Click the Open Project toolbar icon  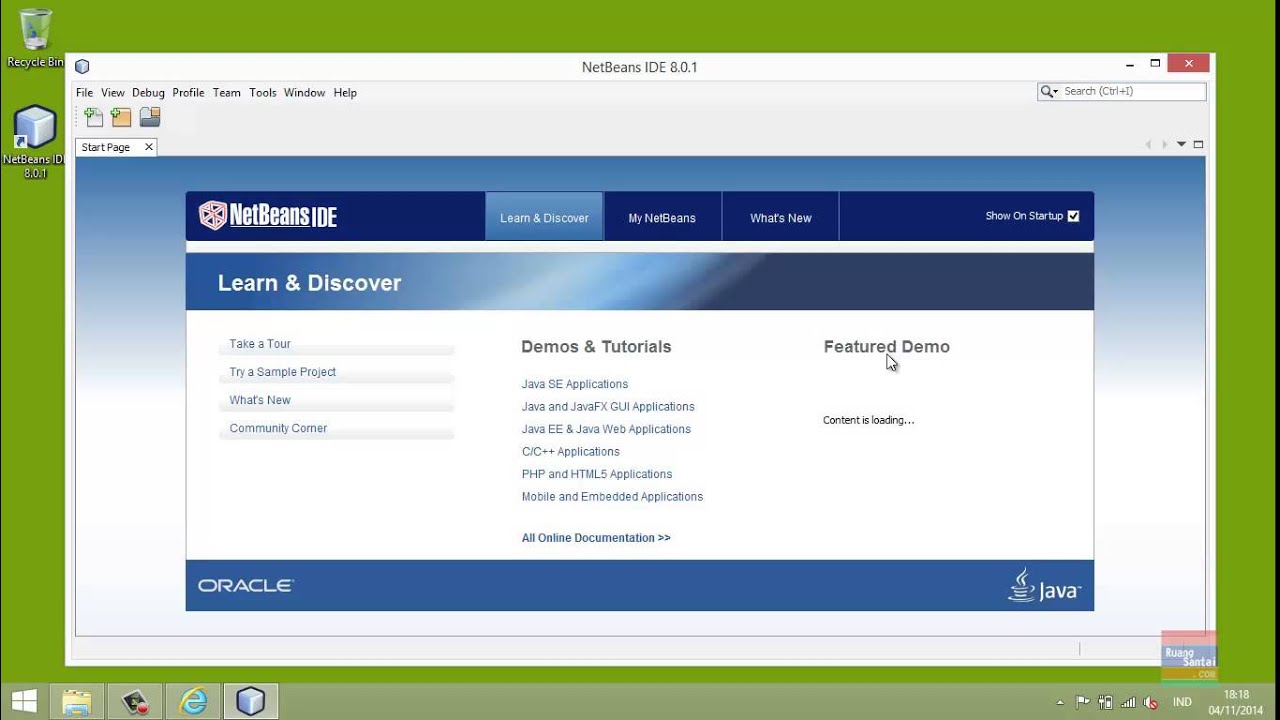coord(150,117)
